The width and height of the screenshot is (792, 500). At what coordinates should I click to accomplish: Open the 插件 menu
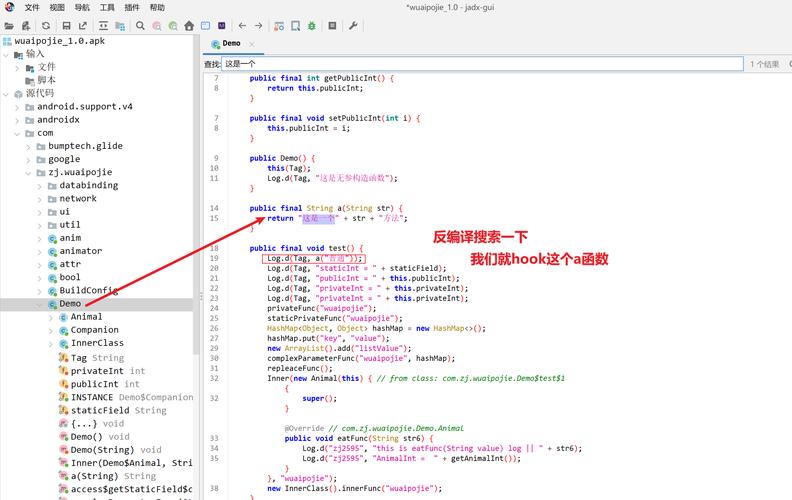pos(132,8)
